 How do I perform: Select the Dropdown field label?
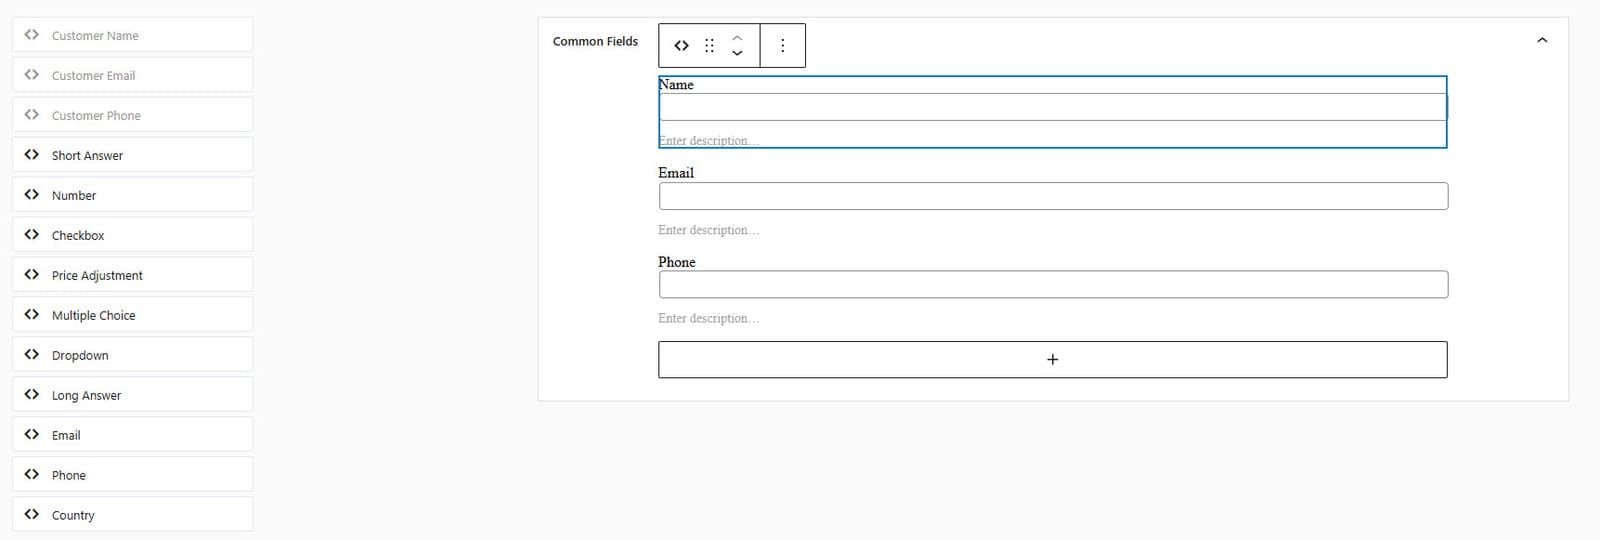80,355
